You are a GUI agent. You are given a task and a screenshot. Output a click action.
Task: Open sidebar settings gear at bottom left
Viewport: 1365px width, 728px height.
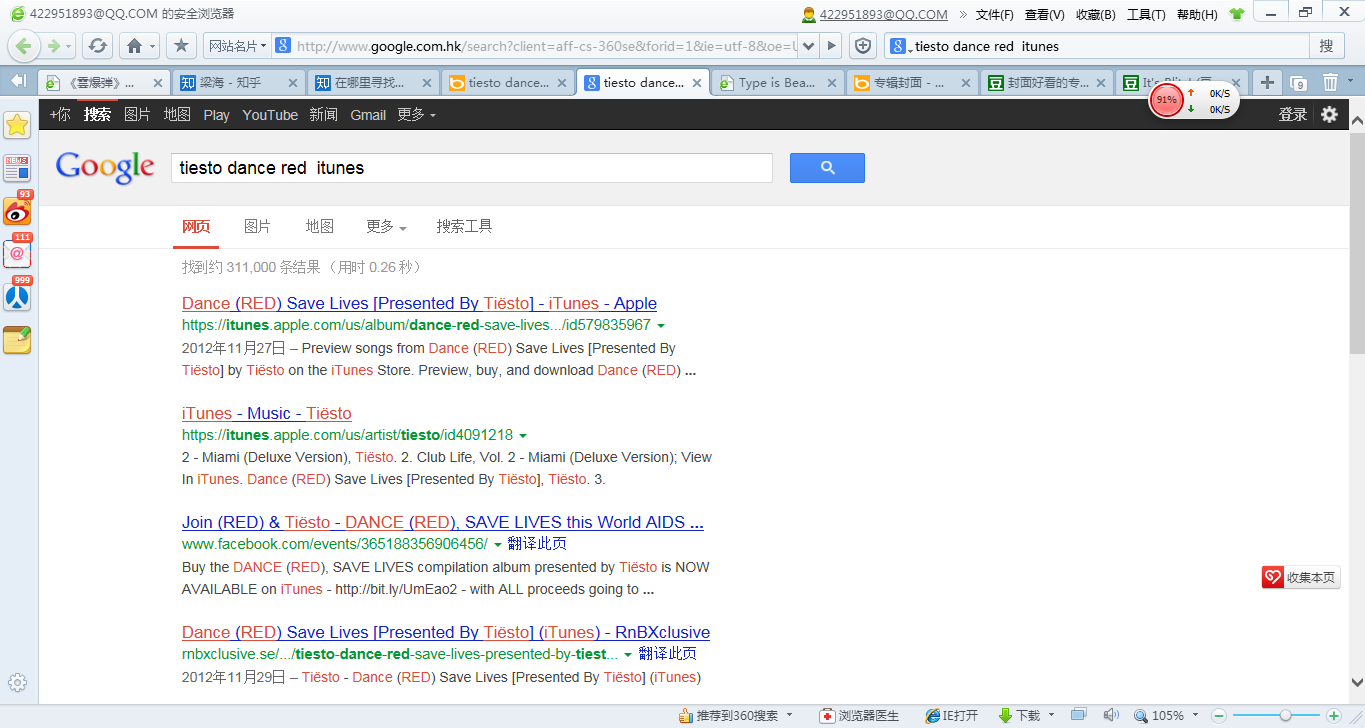[17, 683]
